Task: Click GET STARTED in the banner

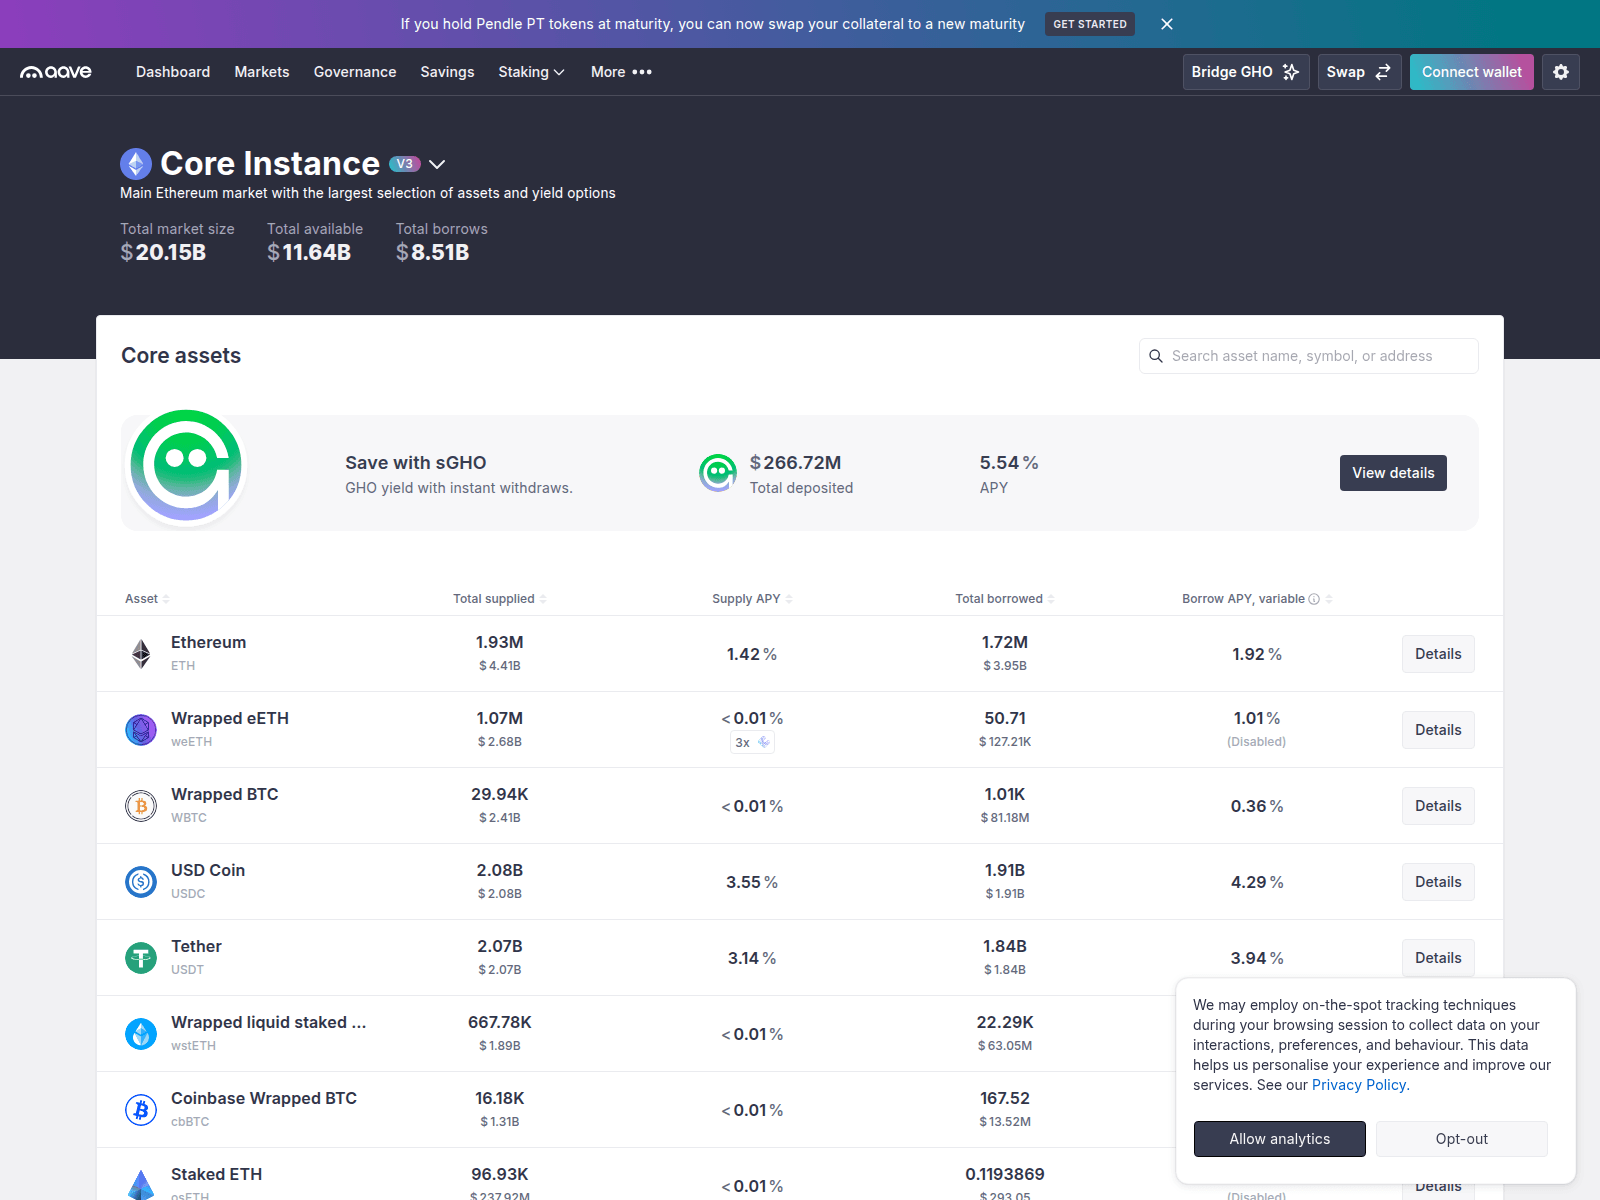Action: click(1090, 24)
